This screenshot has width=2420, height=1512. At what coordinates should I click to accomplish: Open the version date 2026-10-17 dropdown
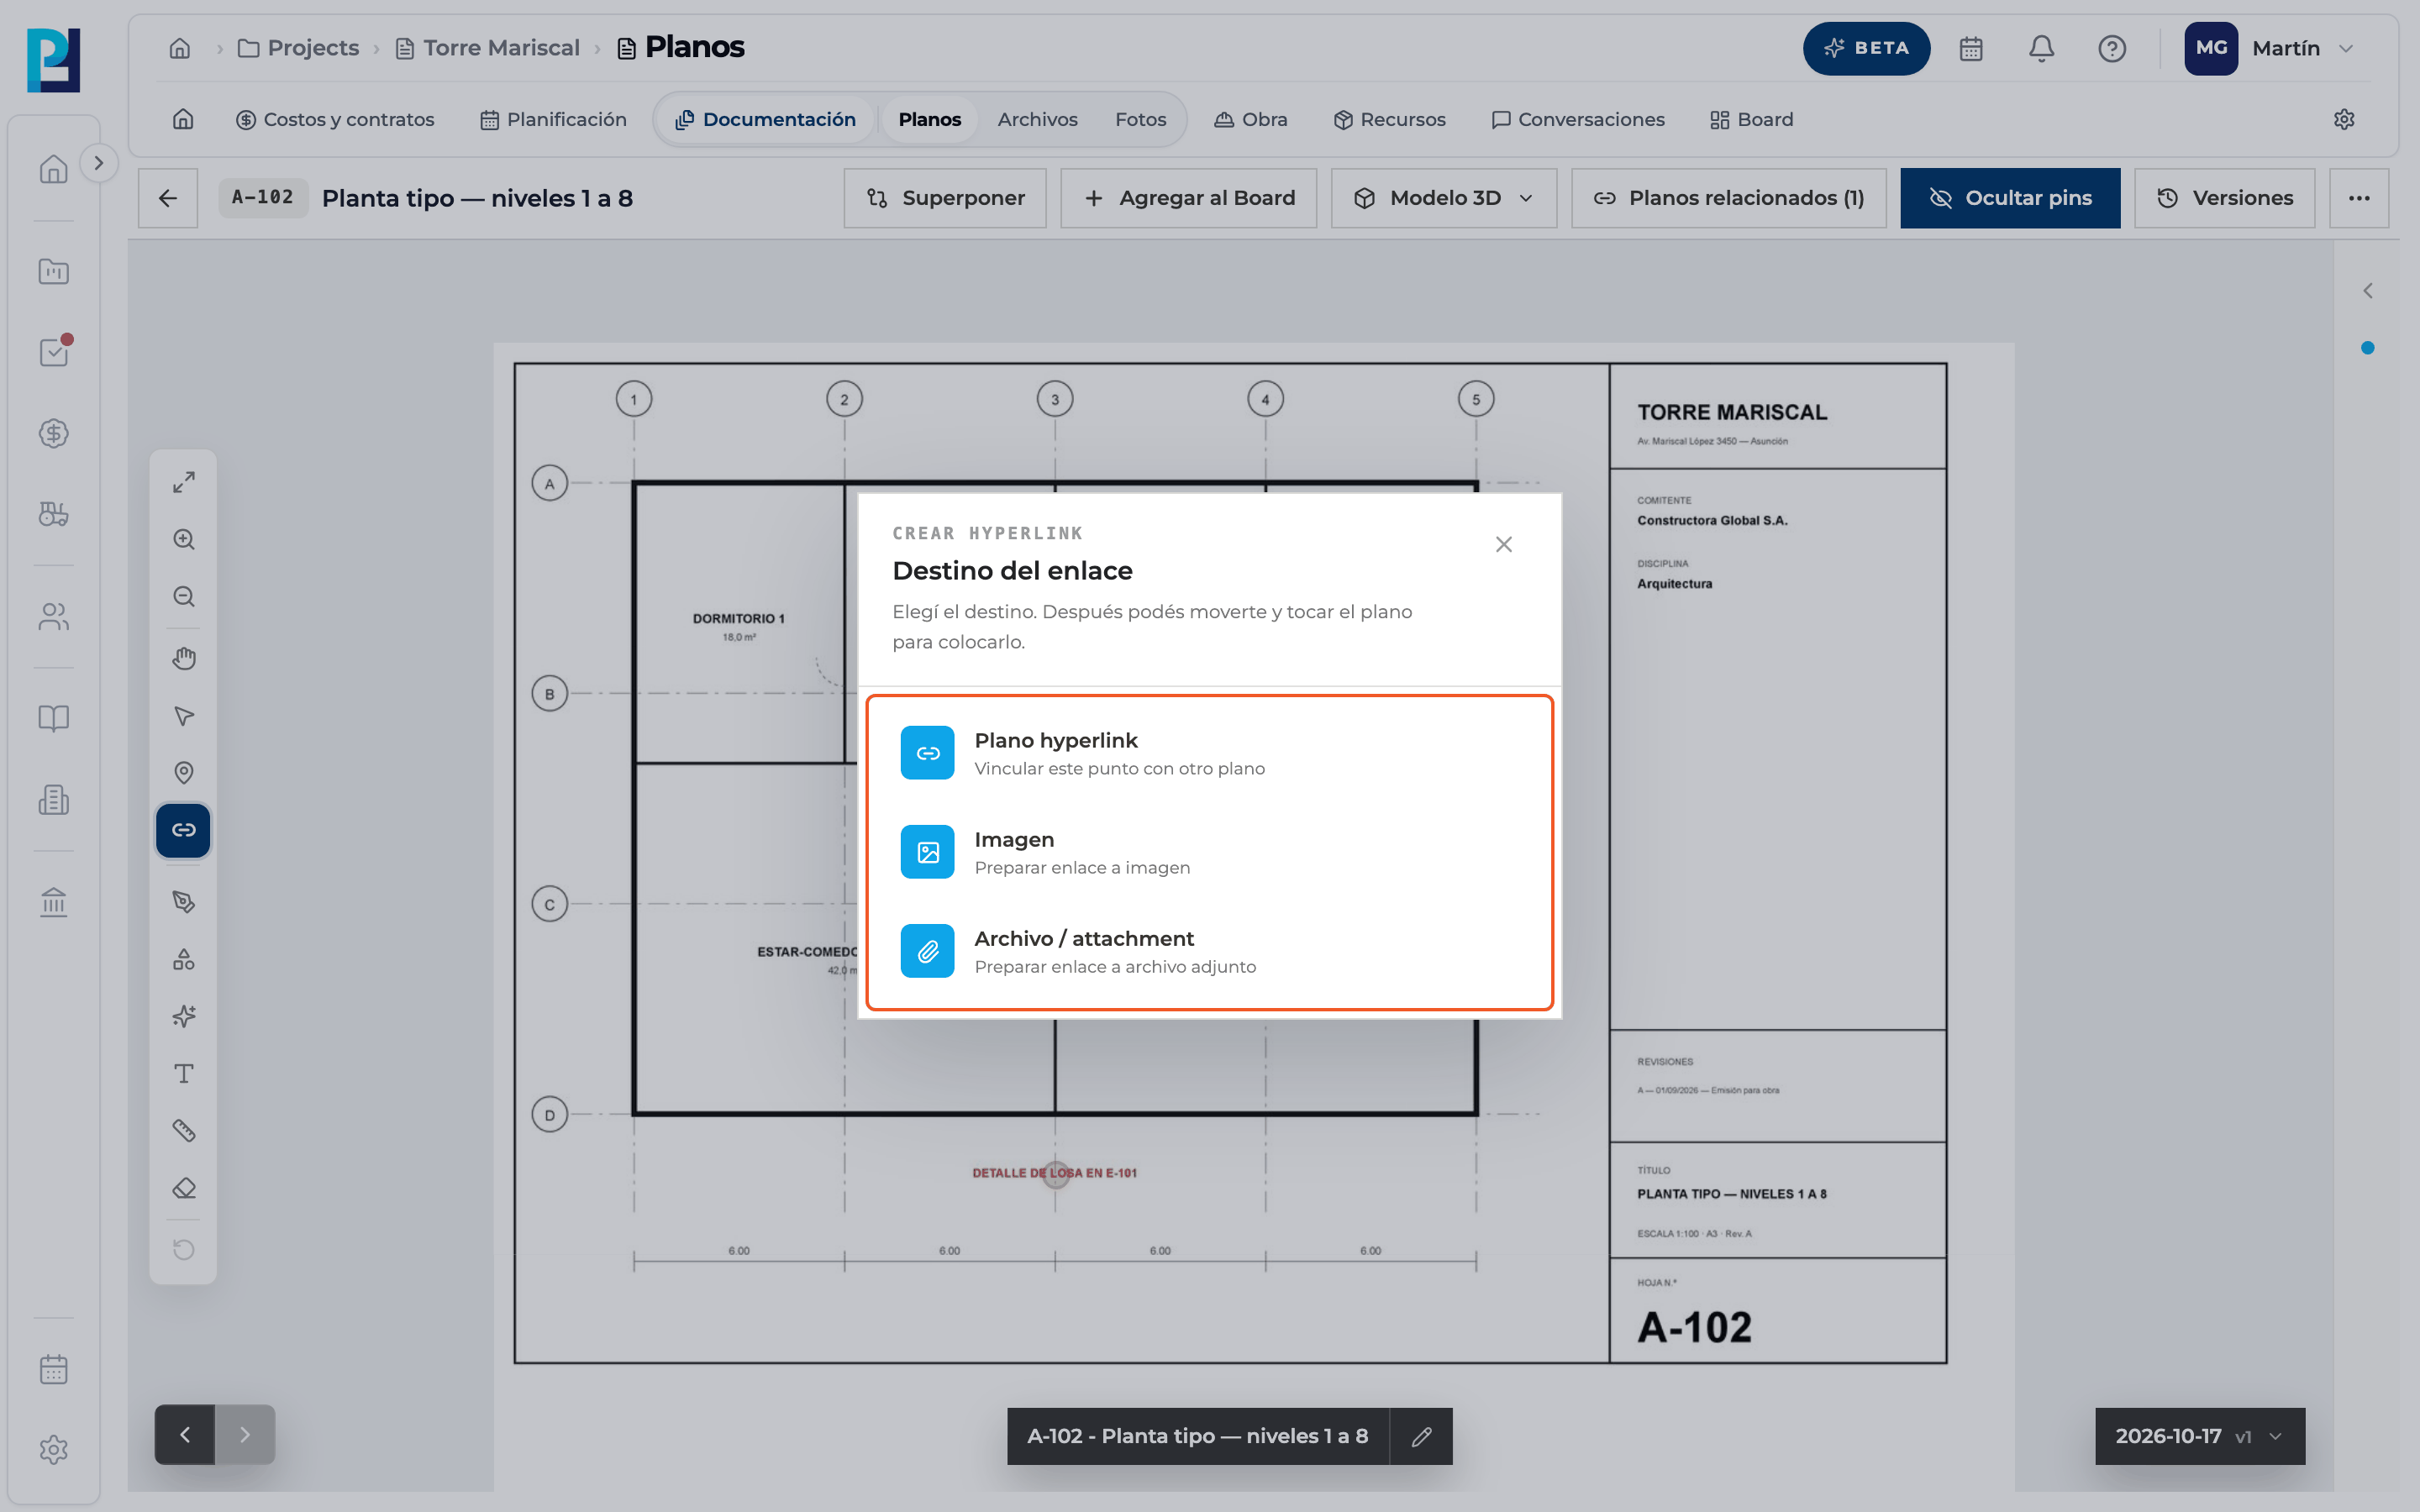pos(2200,1436)
